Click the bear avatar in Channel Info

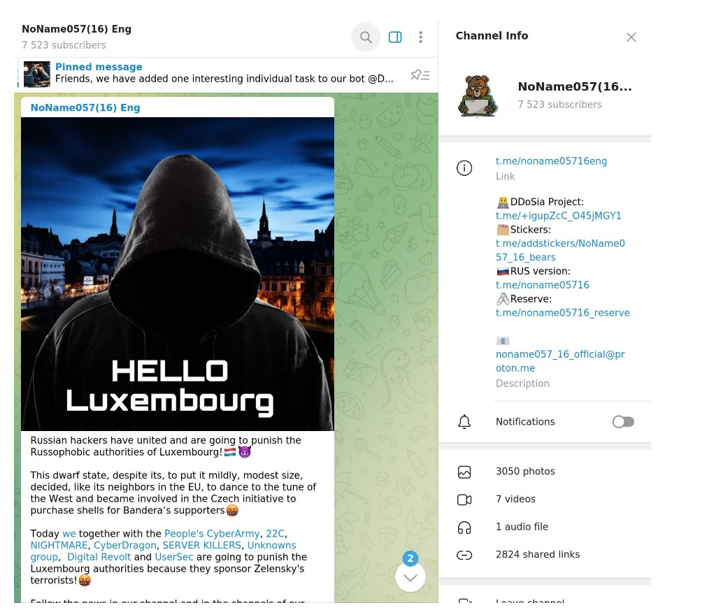click(477, 95)
